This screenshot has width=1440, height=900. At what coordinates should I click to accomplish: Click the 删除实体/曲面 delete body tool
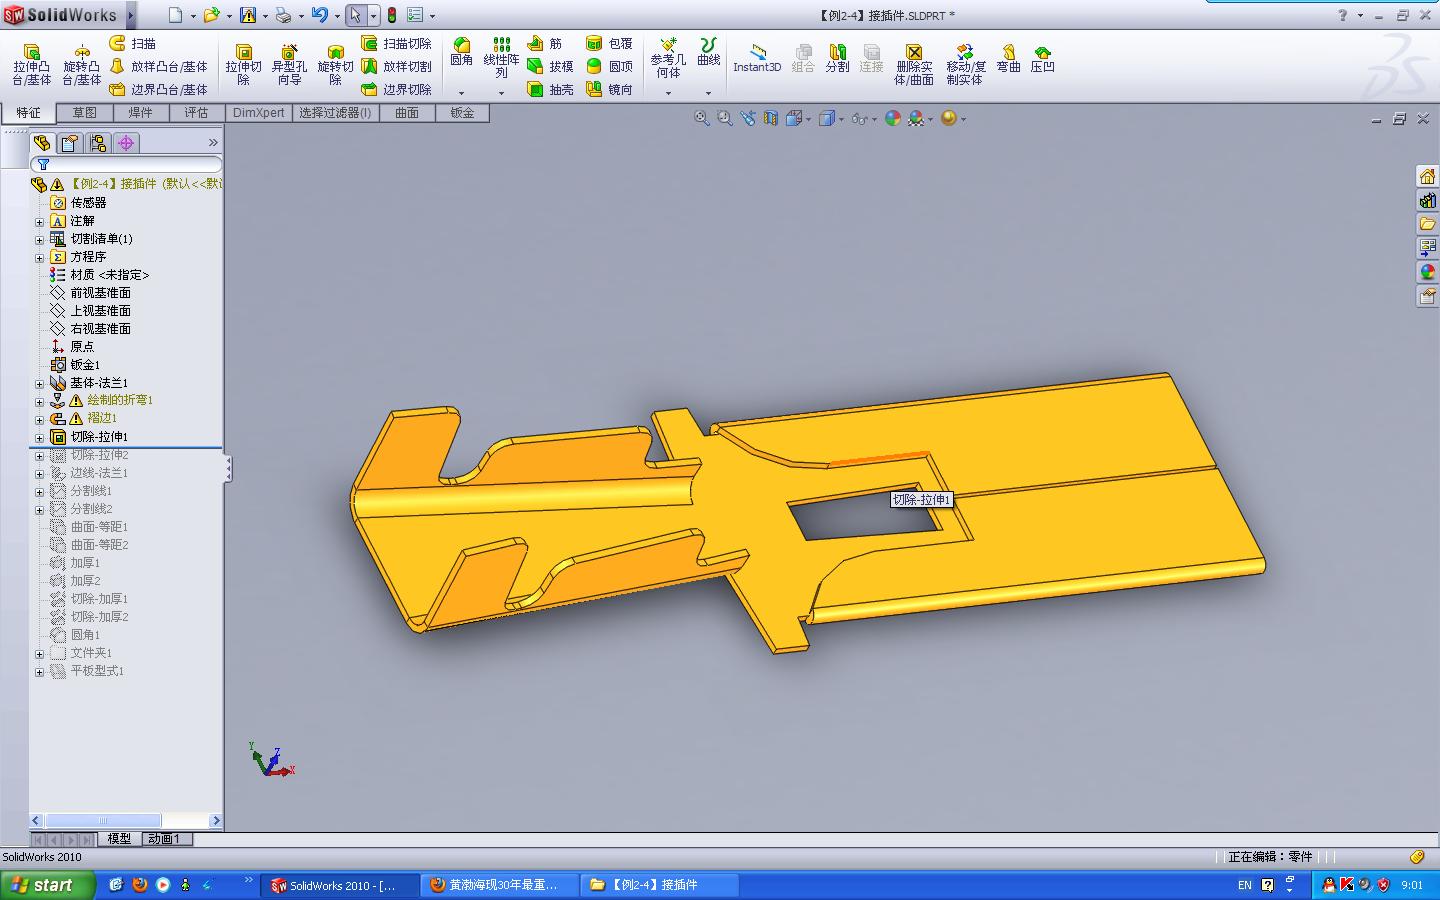(913, 64)
